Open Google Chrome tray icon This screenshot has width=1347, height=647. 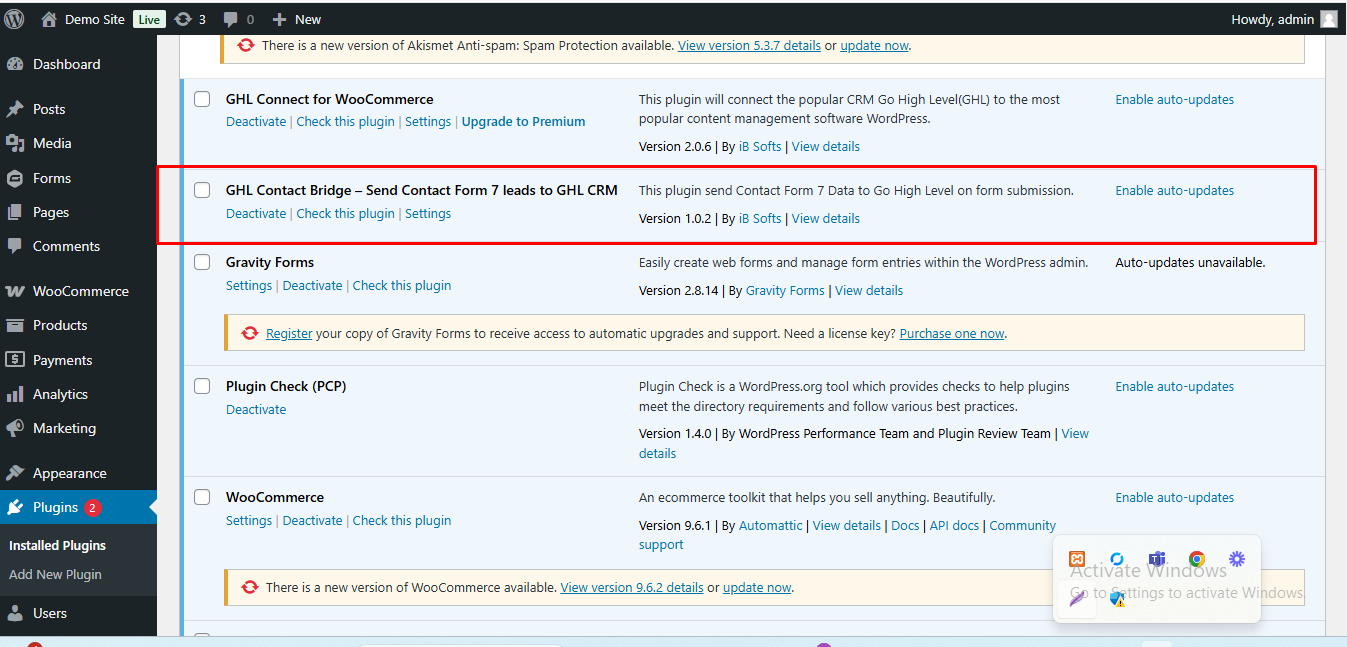click(1197, 559)
